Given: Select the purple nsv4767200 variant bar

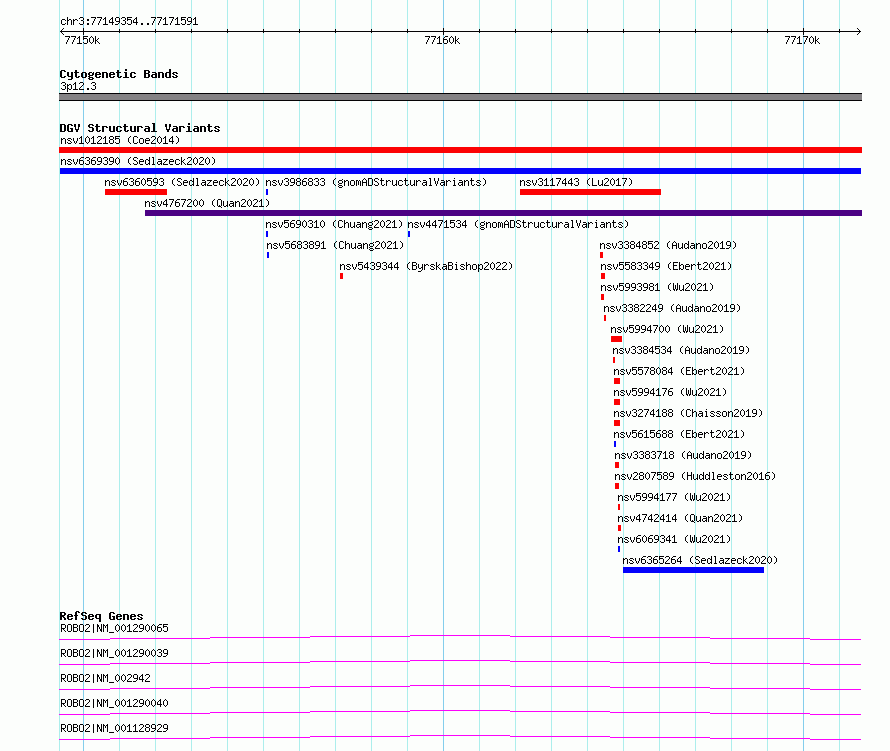Looking at the screenshot, I should click(x=503, y=213).
